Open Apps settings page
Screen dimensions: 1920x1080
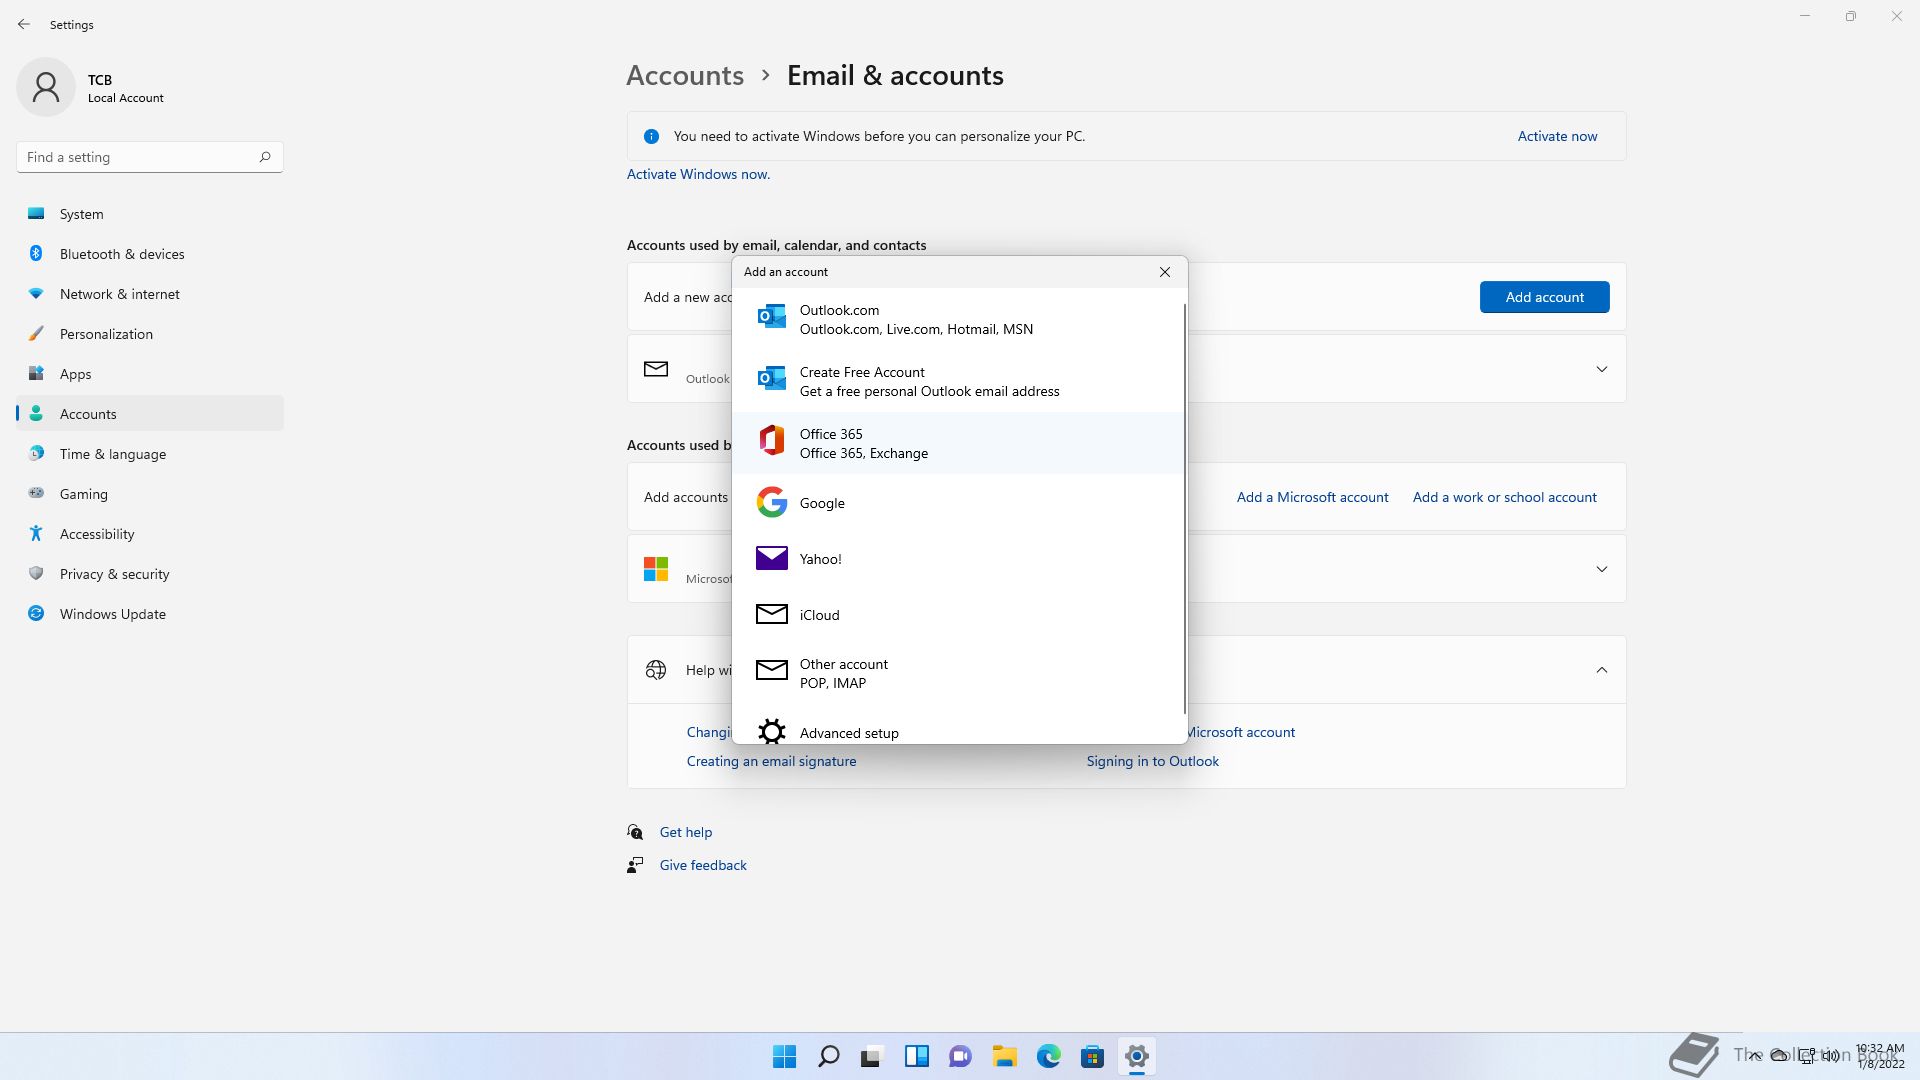pos(150,374)
